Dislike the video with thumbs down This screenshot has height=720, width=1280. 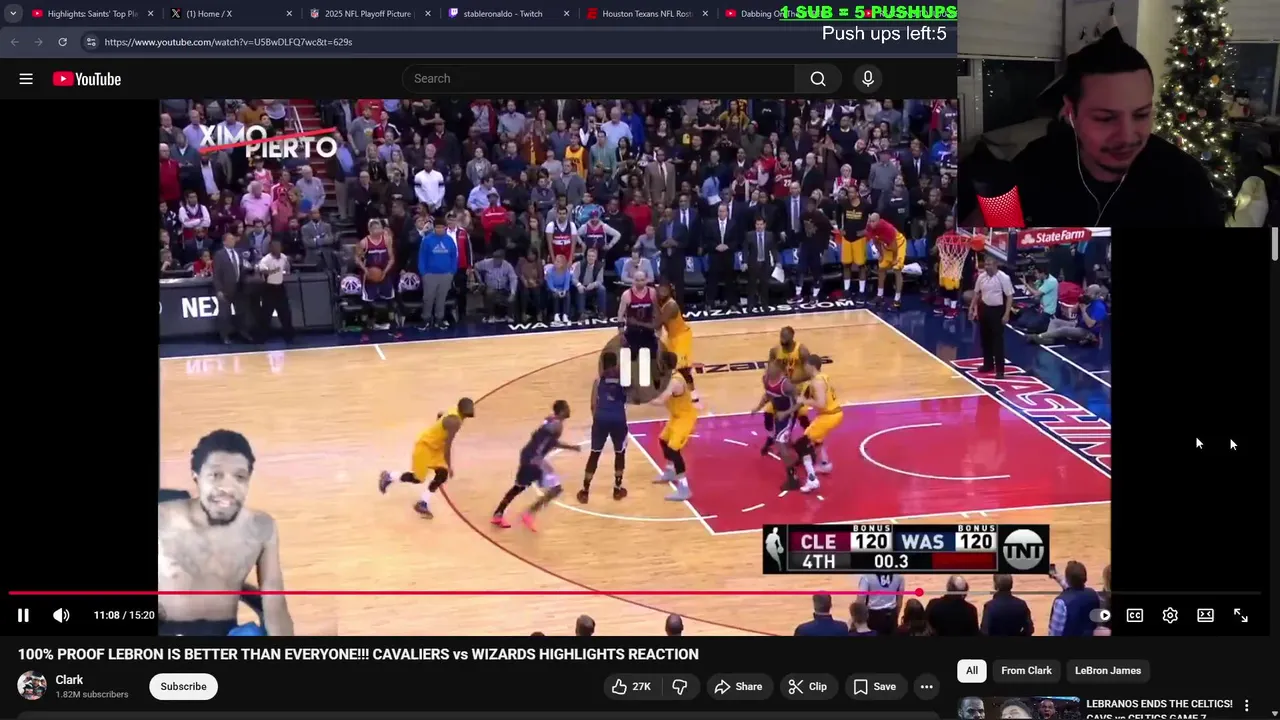679,686
